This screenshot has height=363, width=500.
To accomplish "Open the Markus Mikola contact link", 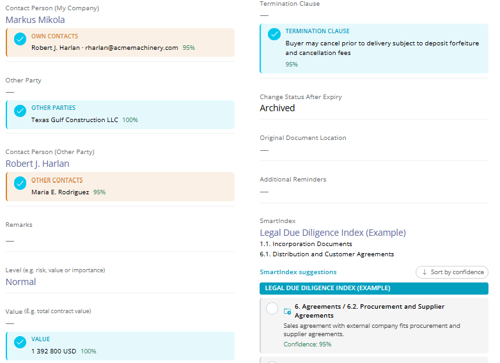I will [x=35, y=20].
